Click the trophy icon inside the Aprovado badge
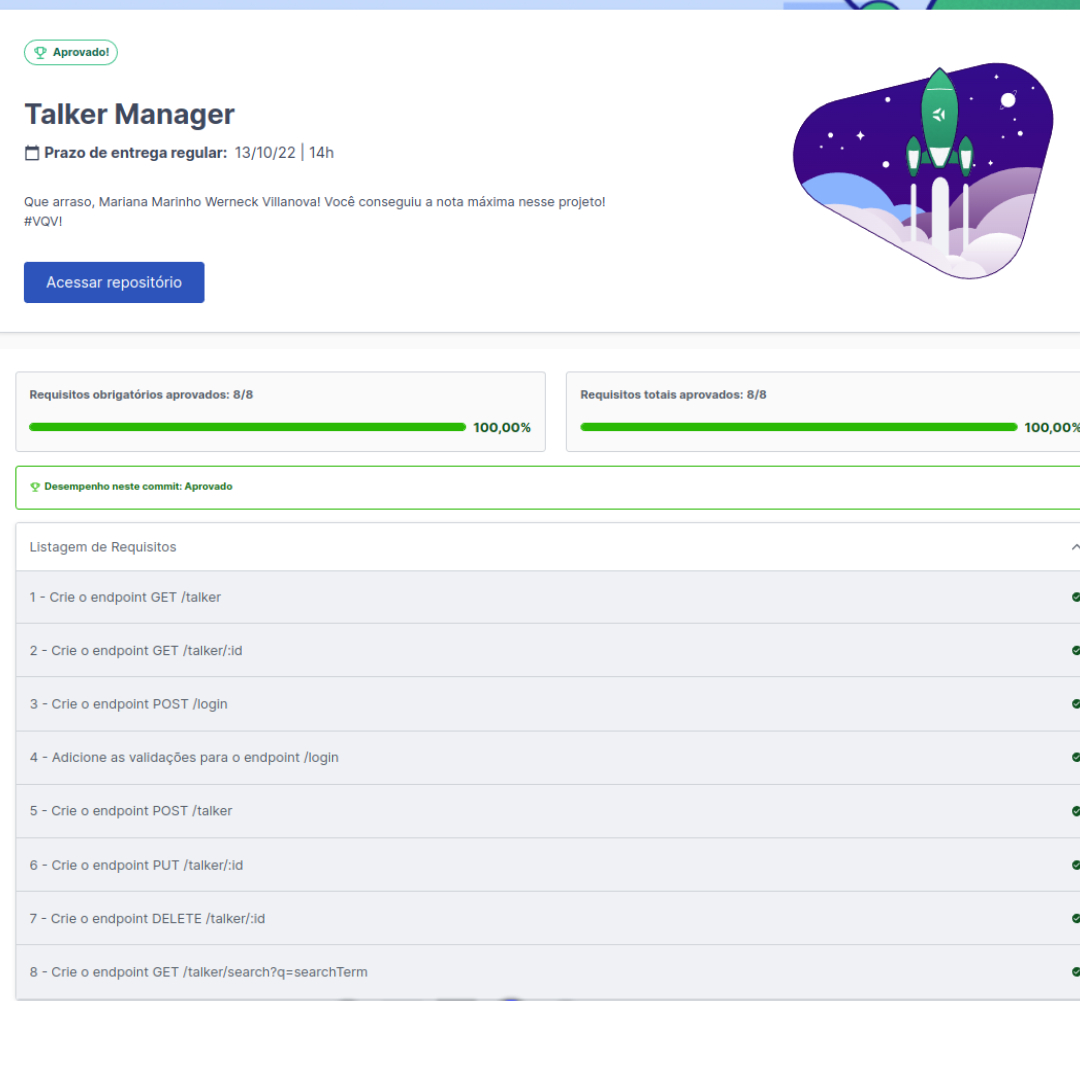The width and height of the screenshot is (1080, 1080). tap(40, 52)
